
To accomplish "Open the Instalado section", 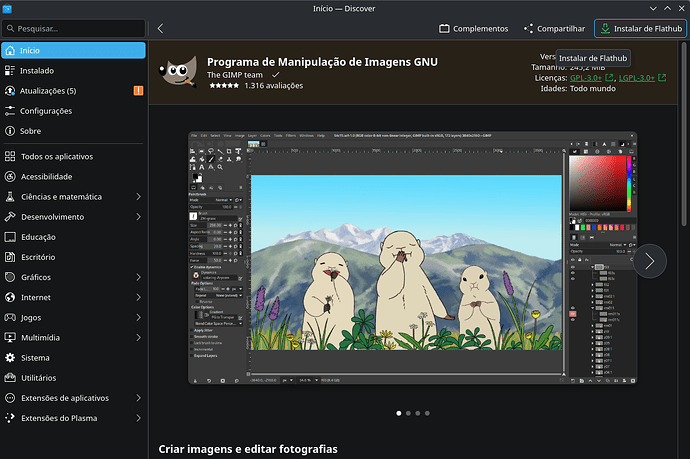I will pyautogui.click(x=37, y=71).
